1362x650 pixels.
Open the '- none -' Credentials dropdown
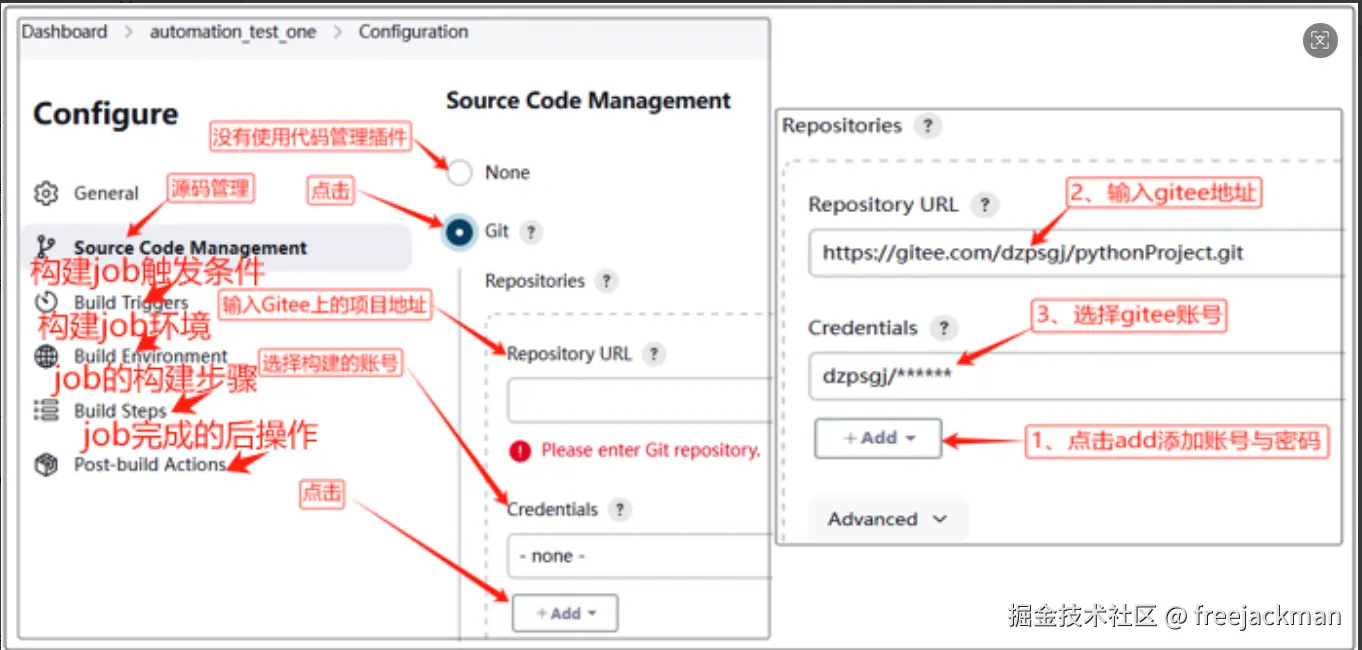click(638, 556)
